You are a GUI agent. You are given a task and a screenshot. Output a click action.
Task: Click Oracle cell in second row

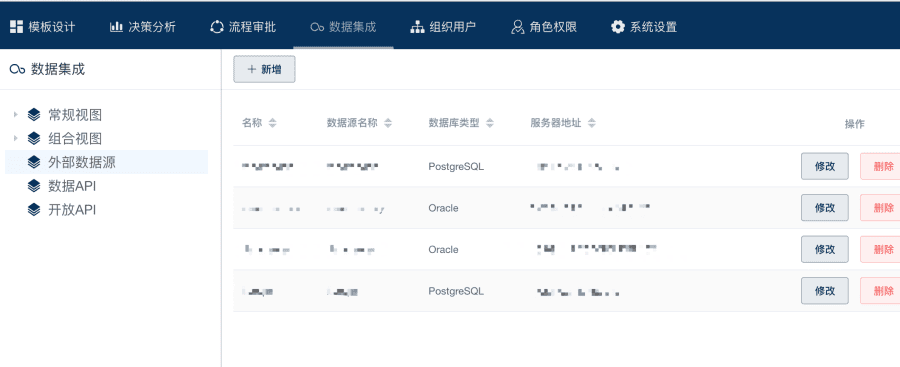coord(443,208)
